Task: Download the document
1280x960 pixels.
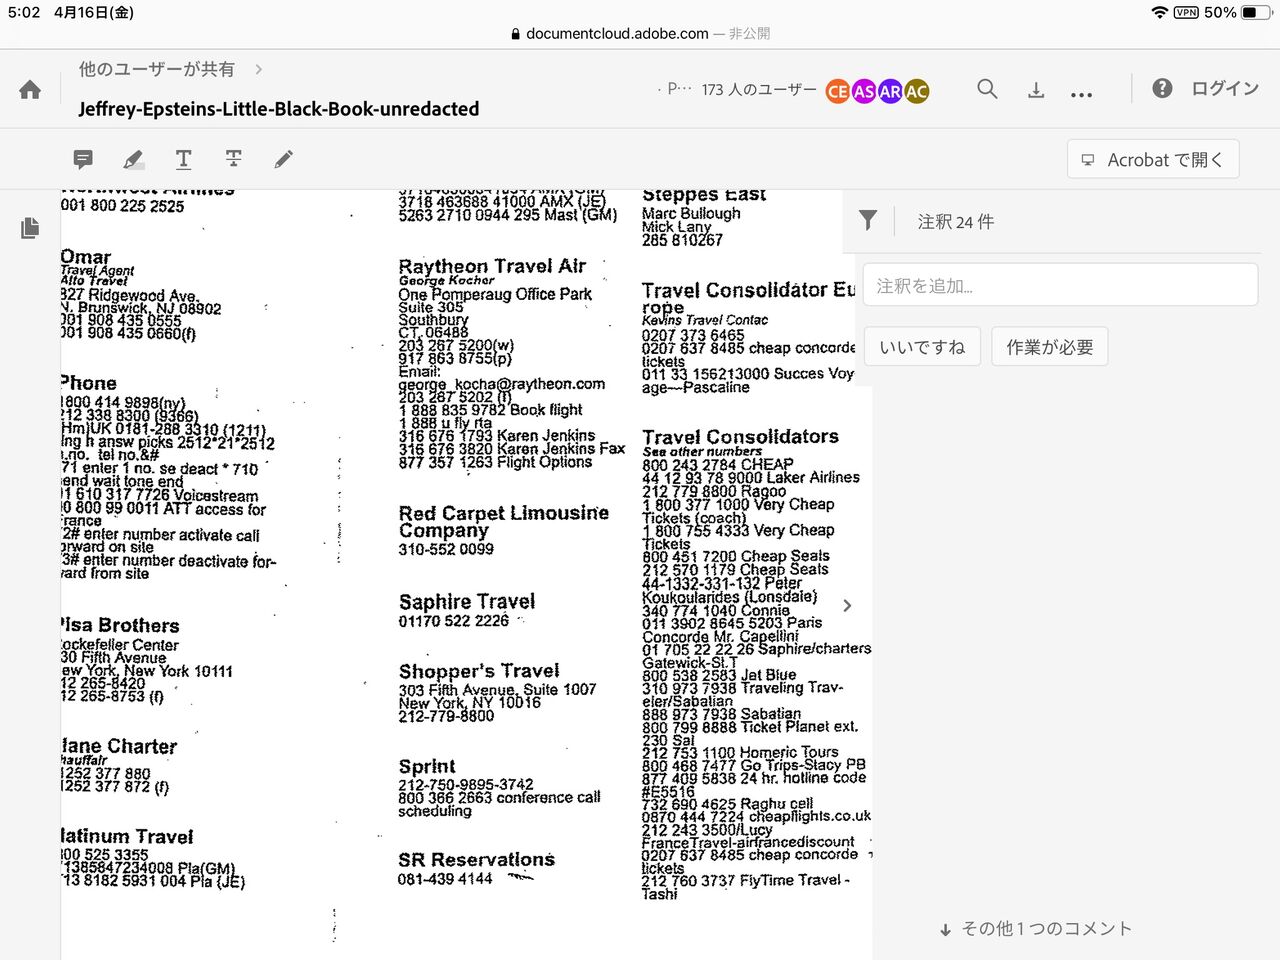Action: pyautogui.click(x=1036, y=90)
